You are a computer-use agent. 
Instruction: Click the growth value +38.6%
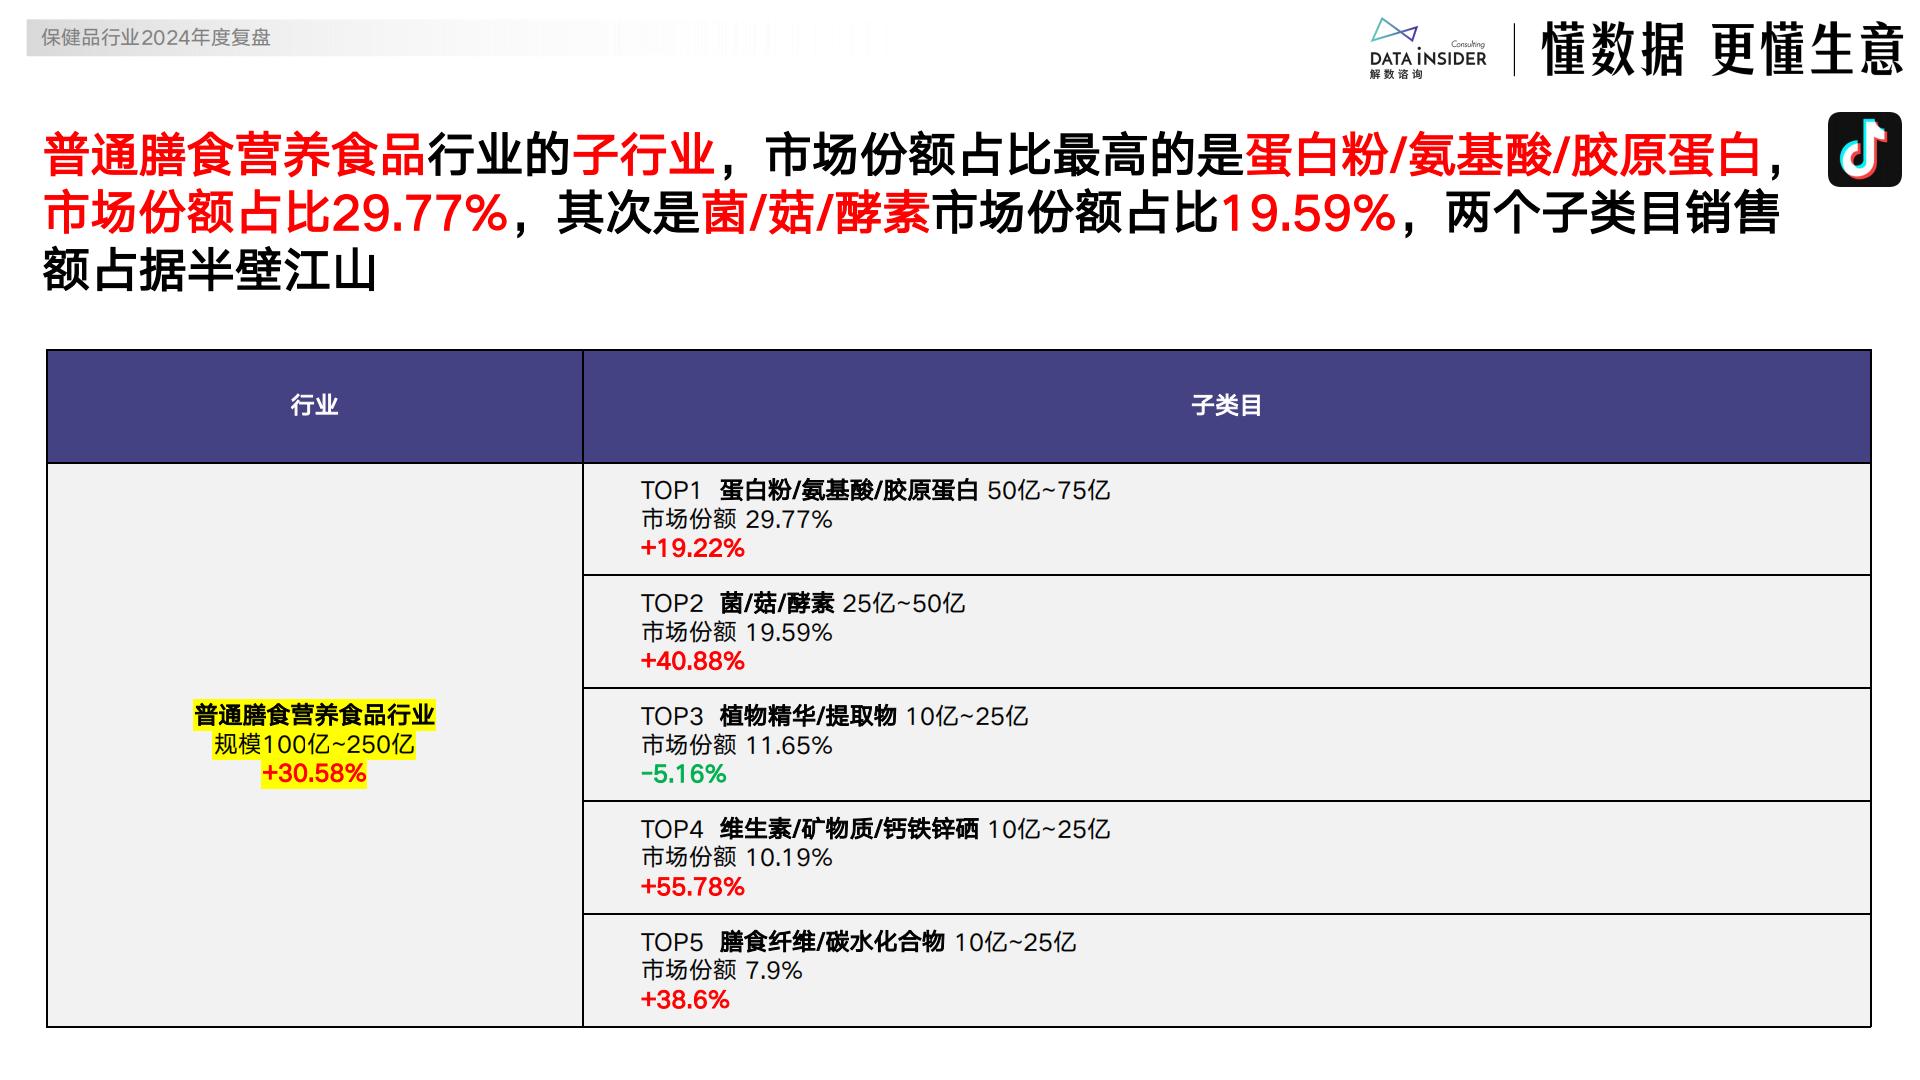point(685,1000)
